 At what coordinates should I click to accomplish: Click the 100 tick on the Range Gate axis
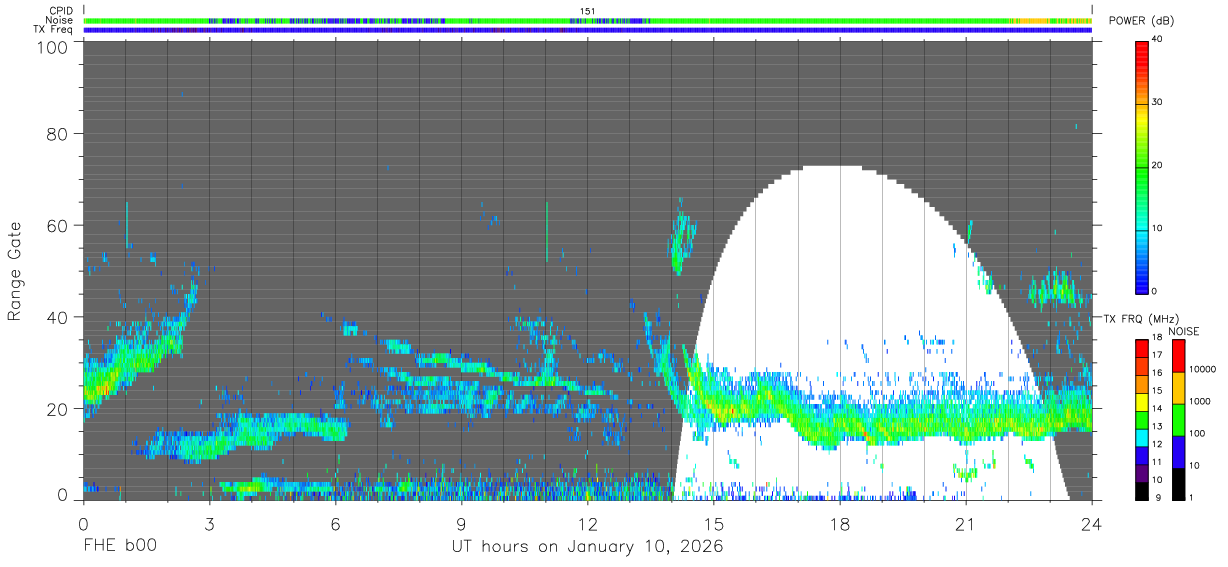[54, 46]
